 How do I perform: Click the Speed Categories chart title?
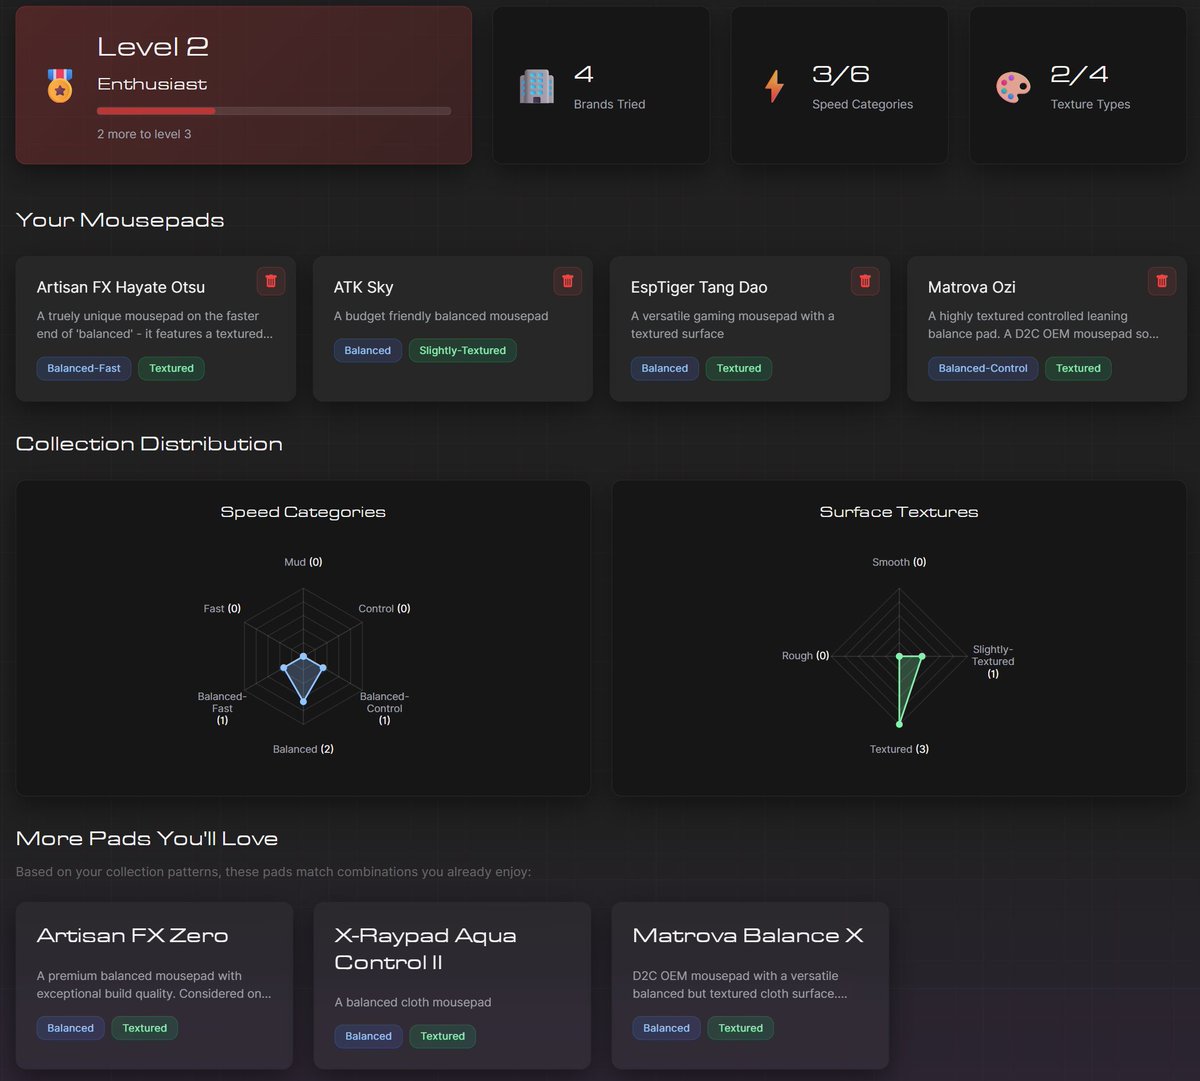pyautogui.click(x=303, y=512)
